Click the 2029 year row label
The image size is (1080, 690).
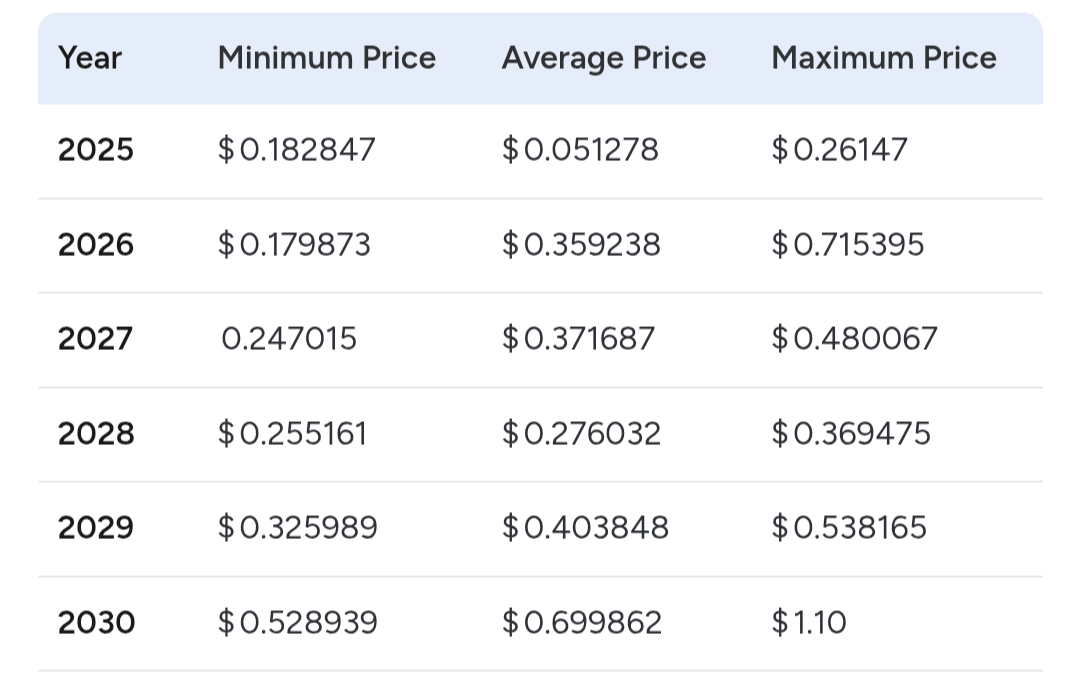click(95, 528)
